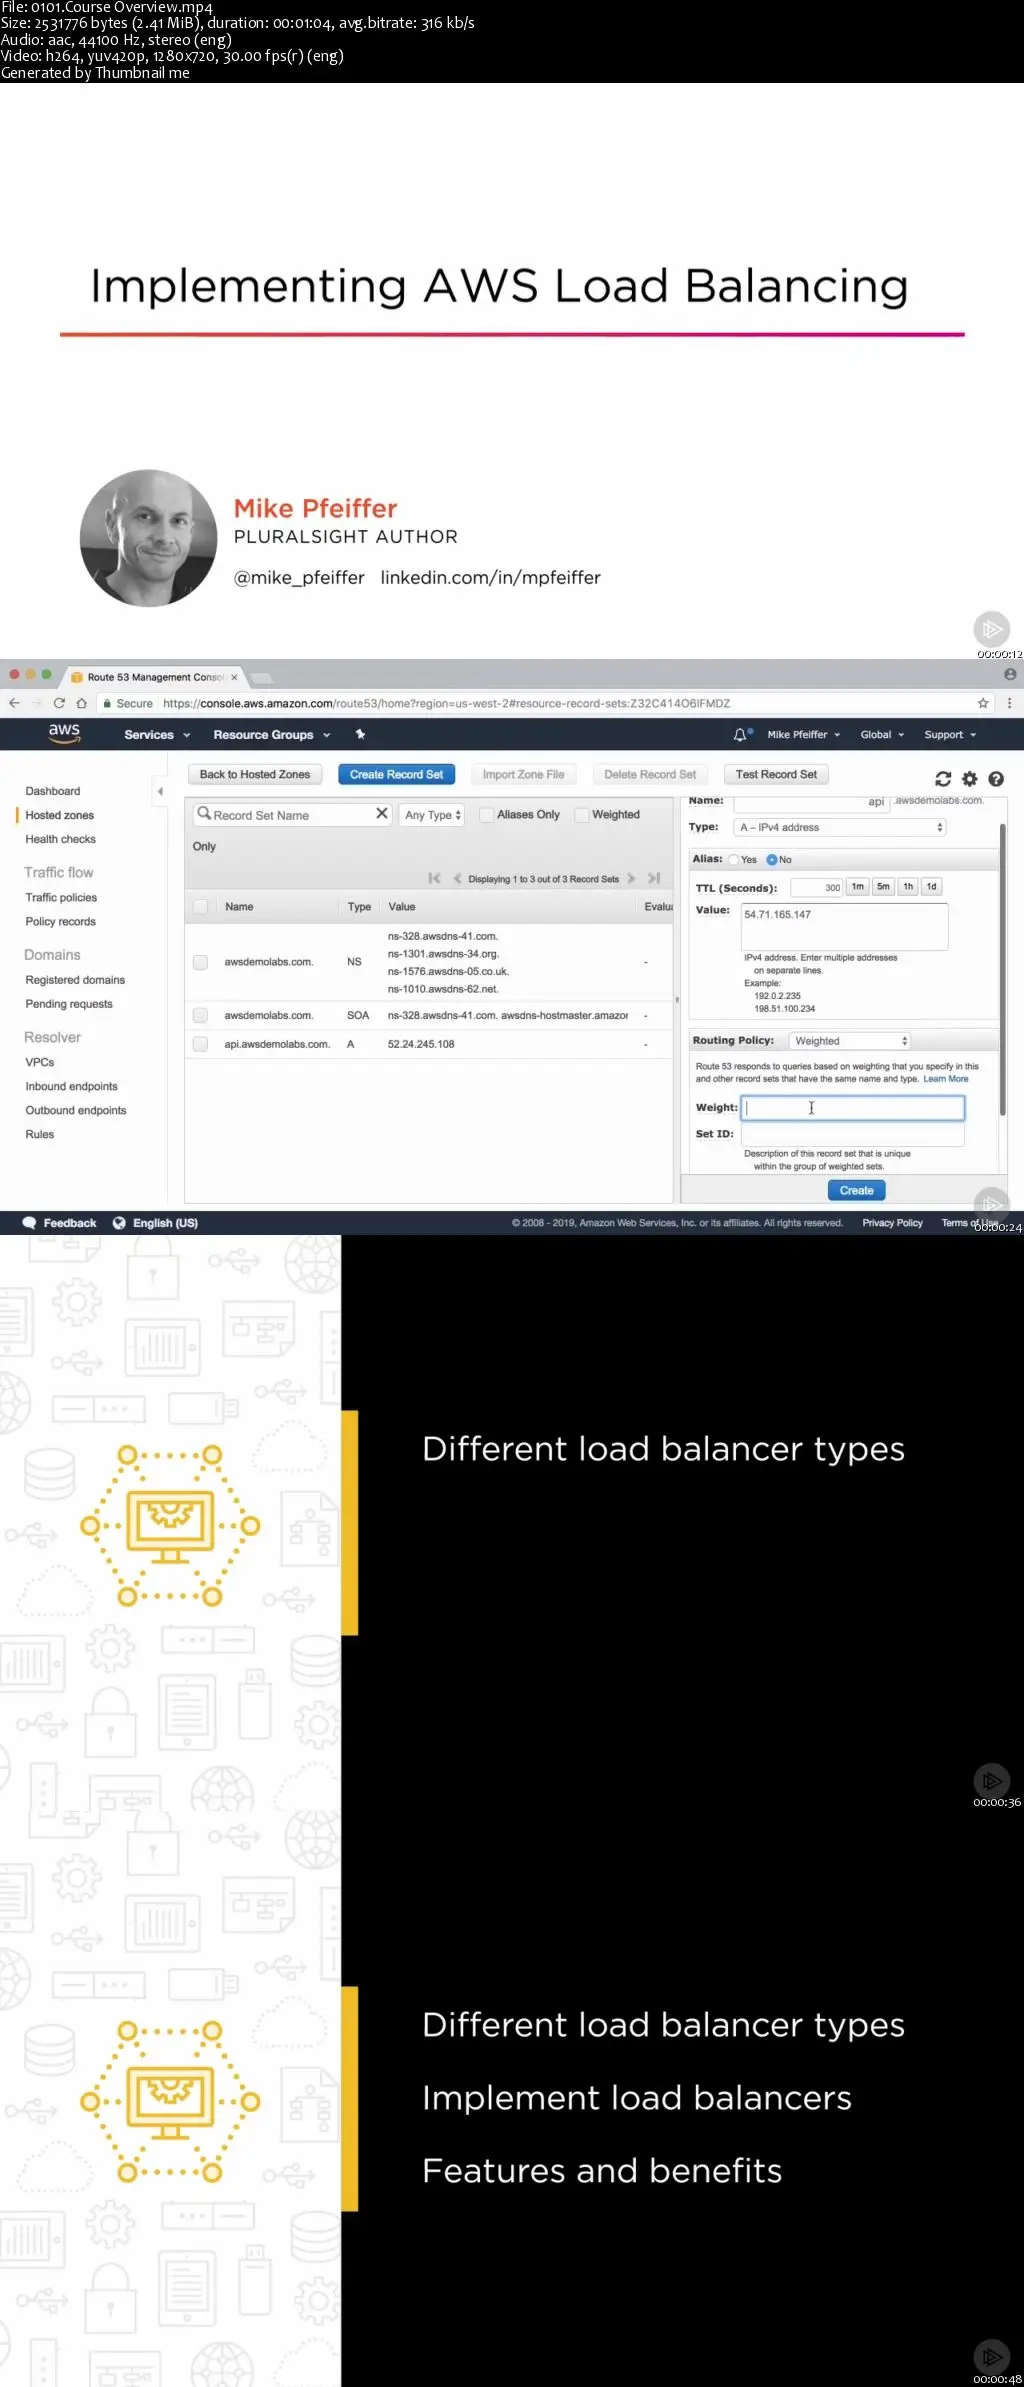Viewport: 1024px width, 2387px height.
Task: Close the Route 53 Management Console tab
Action: coord(235,677)
